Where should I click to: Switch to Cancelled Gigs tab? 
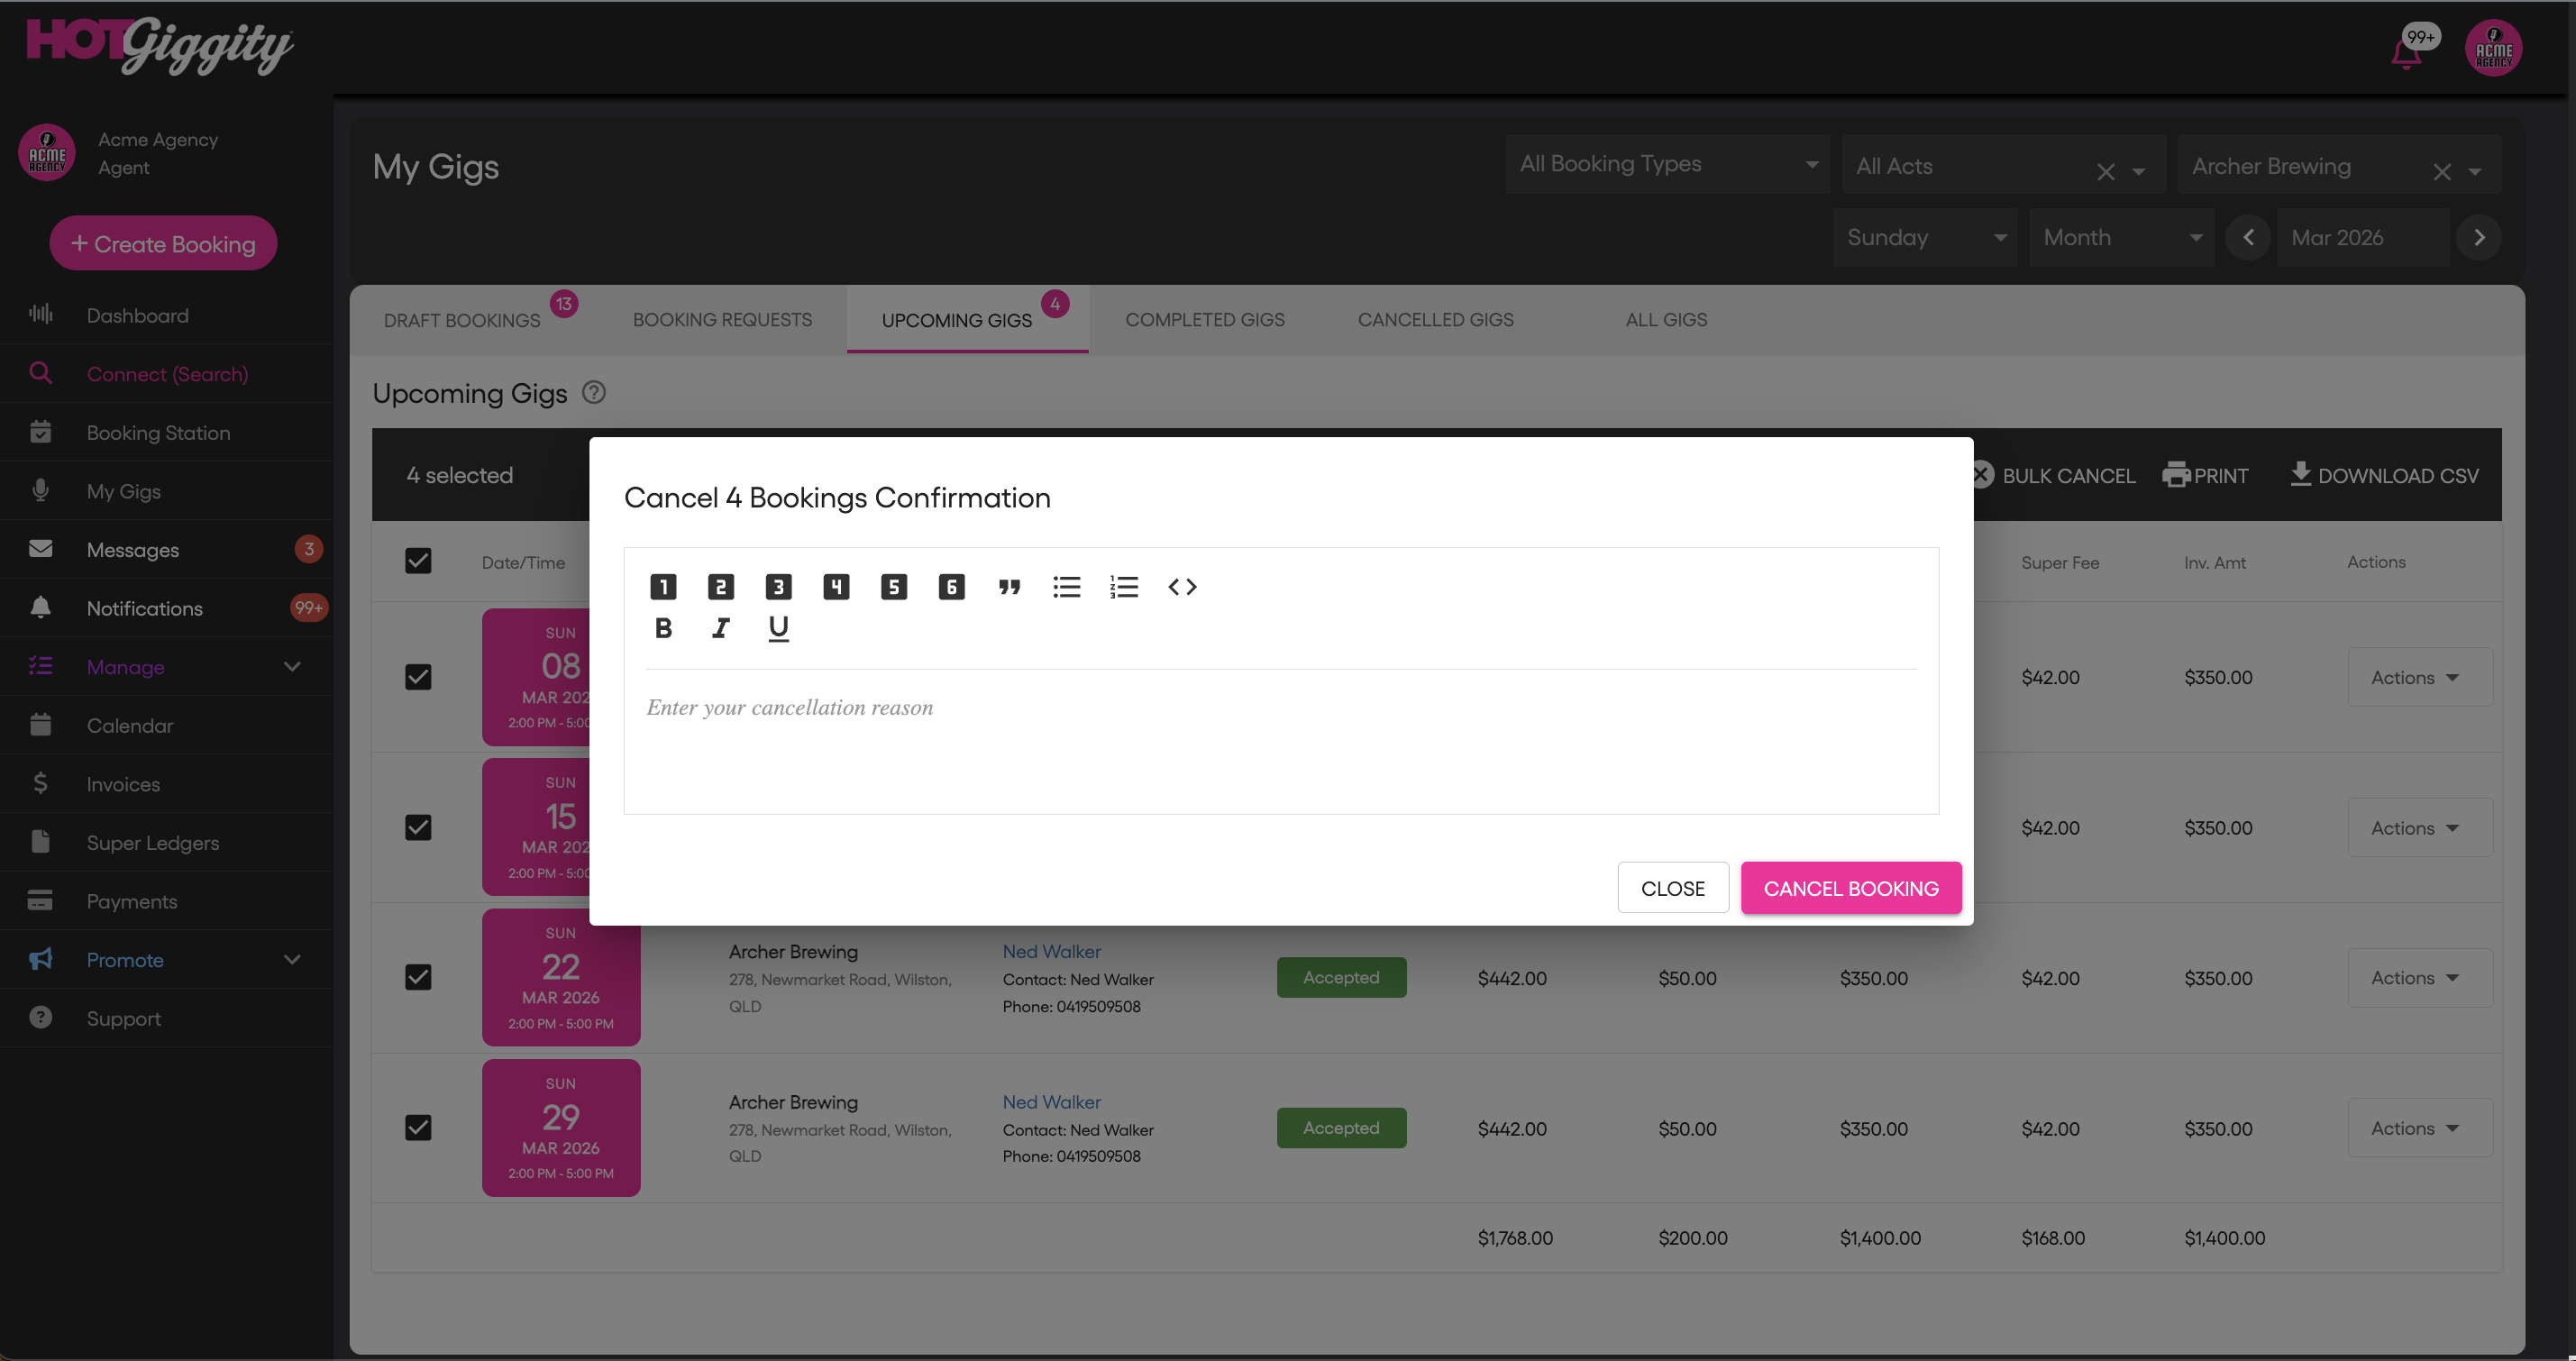(1435, 320)
